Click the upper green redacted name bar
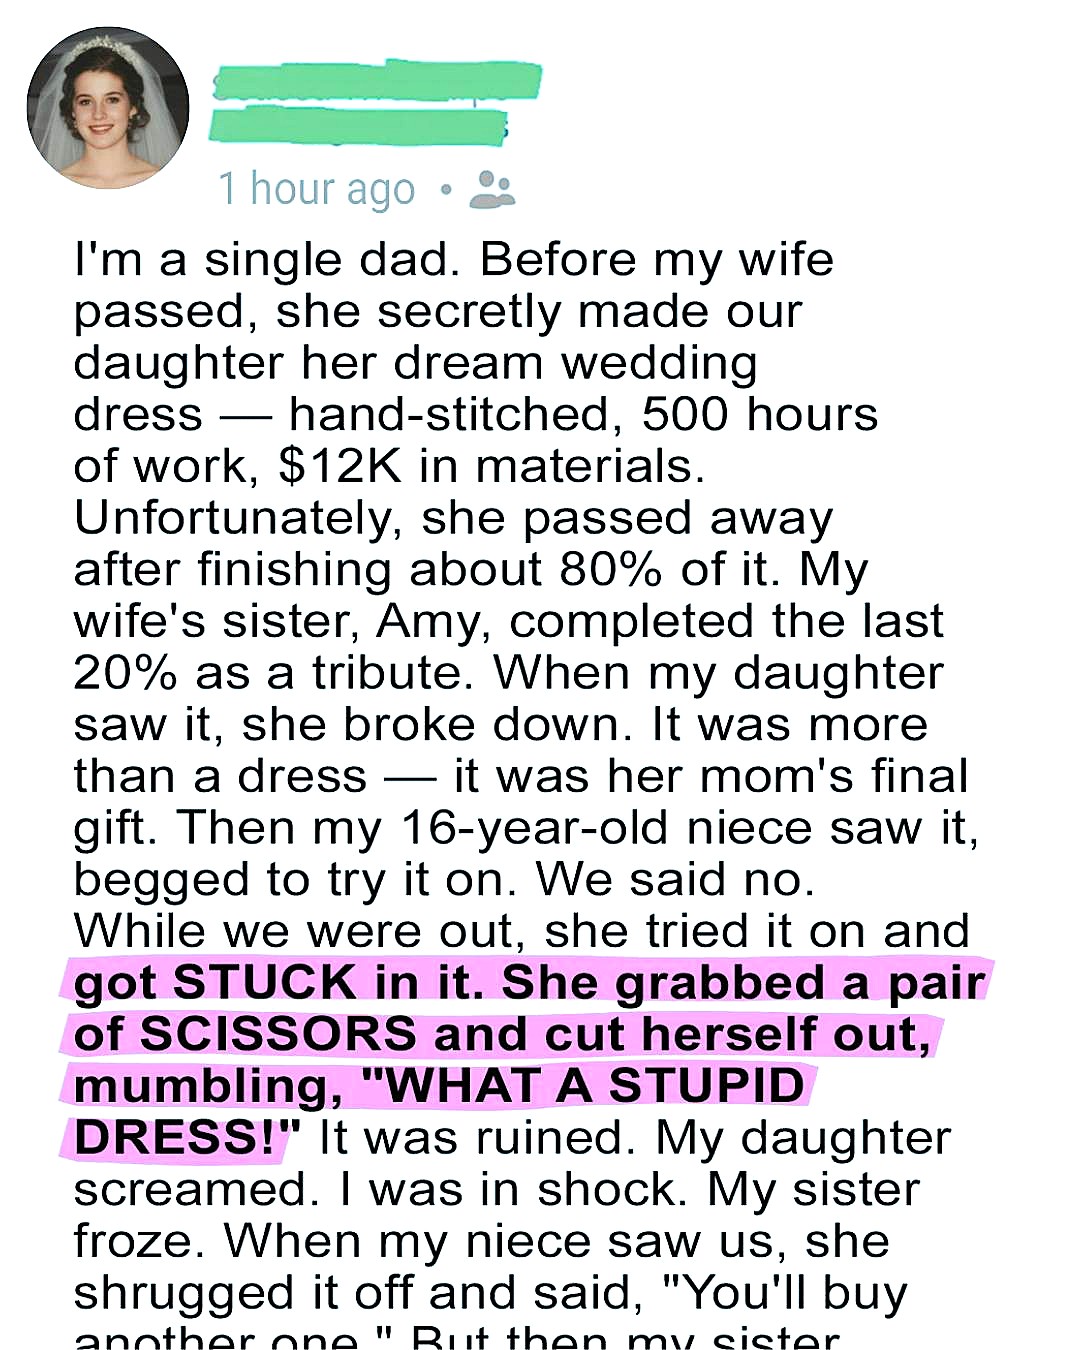The height and width of the screenshot is (1350, 1080). (x=376, y=82)
